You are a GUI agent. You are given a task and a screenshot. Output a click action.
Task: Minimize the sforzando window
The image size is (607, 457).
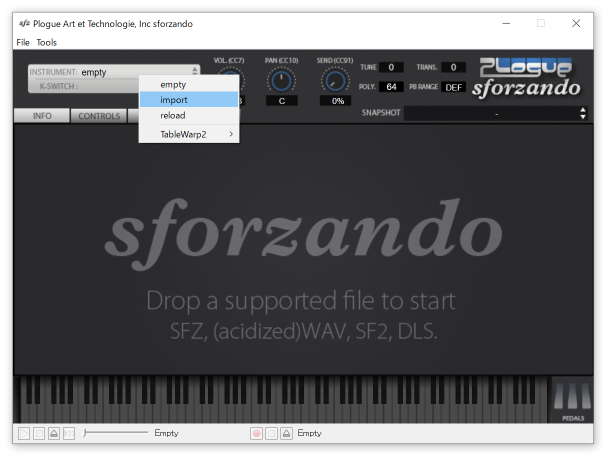[506, 24]
